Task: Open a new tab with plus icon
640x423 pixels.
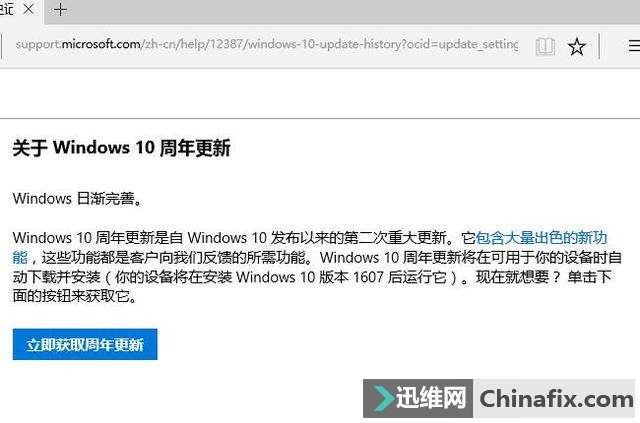Action: pyautogui.click(x=60, y=9)
